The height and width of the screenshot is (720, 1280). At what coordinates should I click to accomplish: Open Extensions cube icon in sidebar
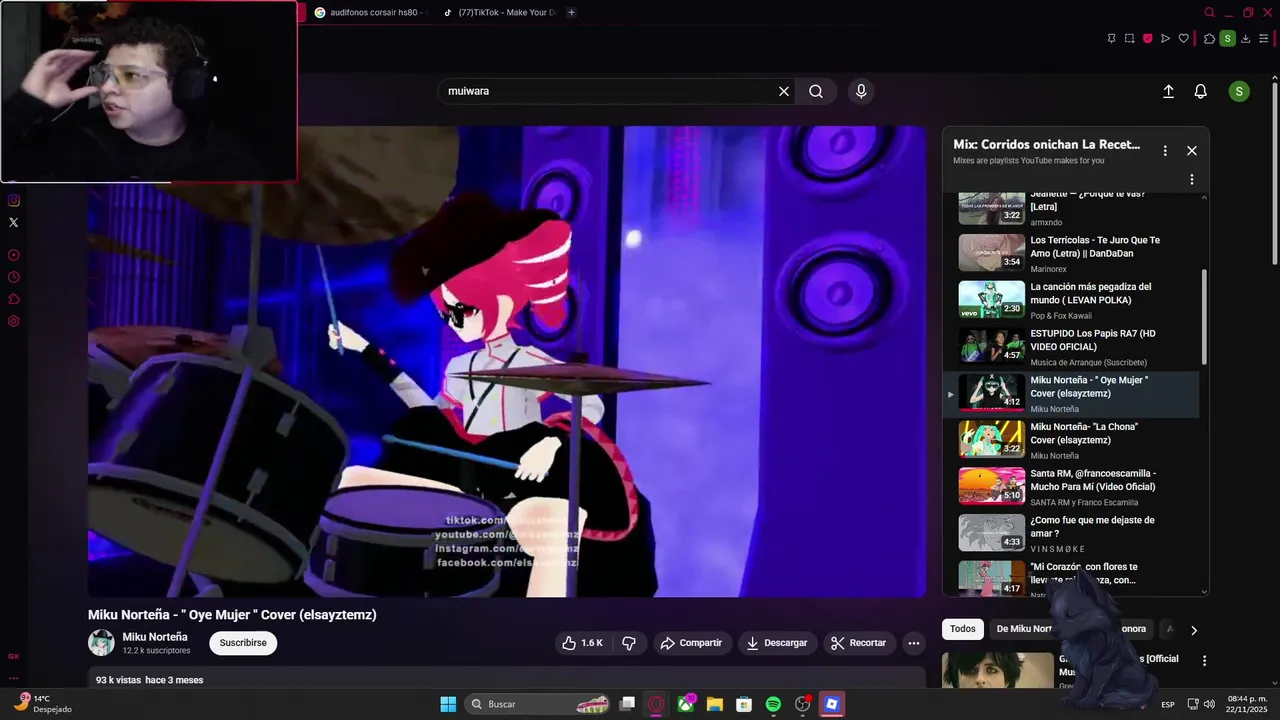coord(14,299)
